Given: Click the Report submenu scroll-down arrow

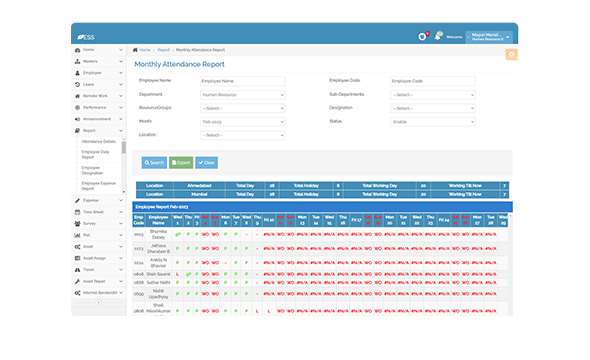Looking at the screenshot, I should click(124, 192).
